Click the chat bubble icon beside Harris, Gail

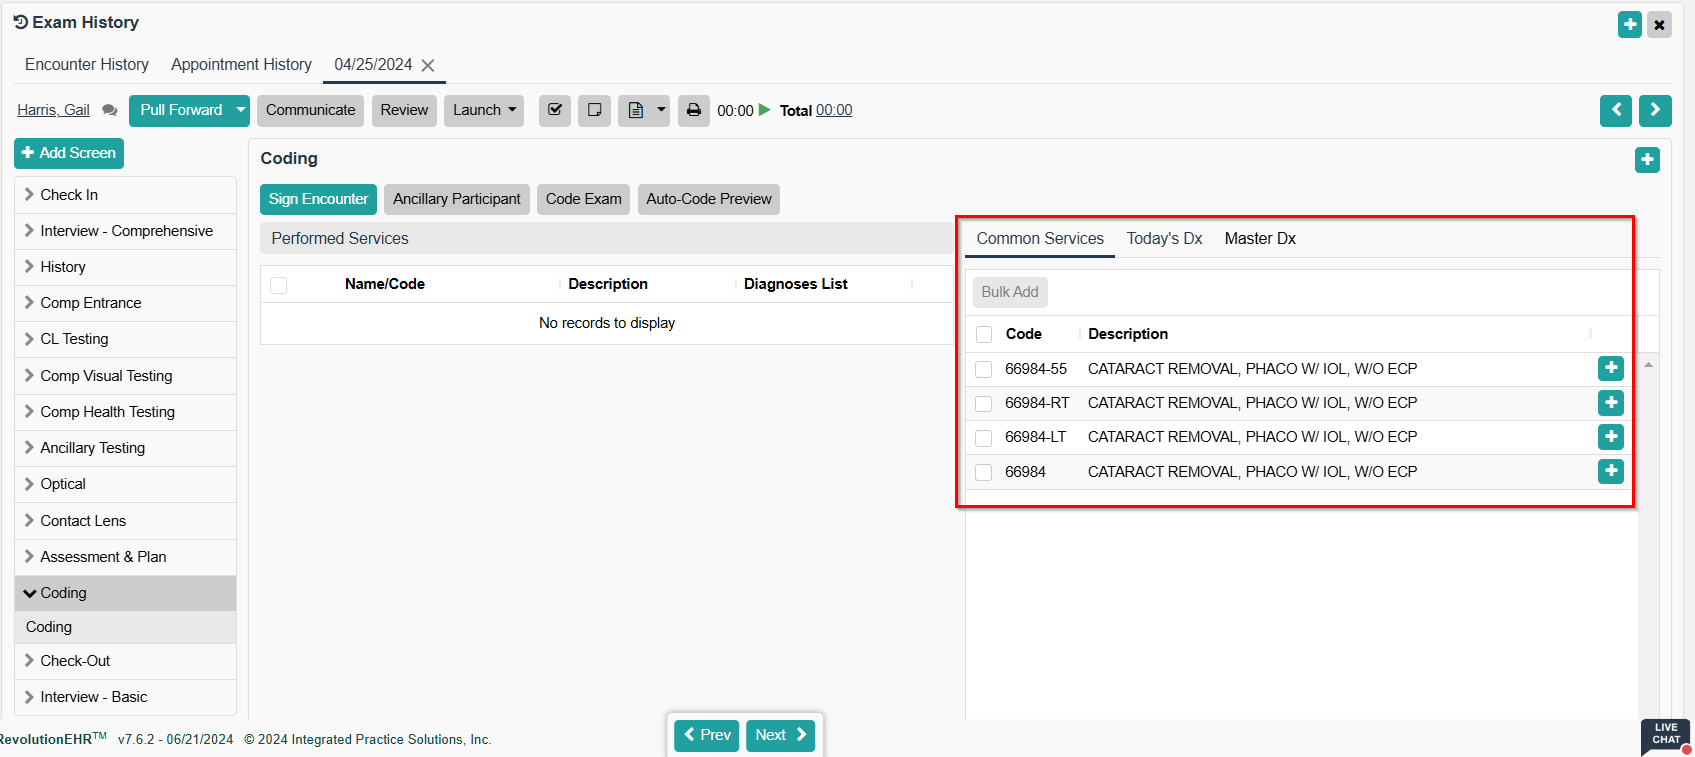(x=110, y=111)
